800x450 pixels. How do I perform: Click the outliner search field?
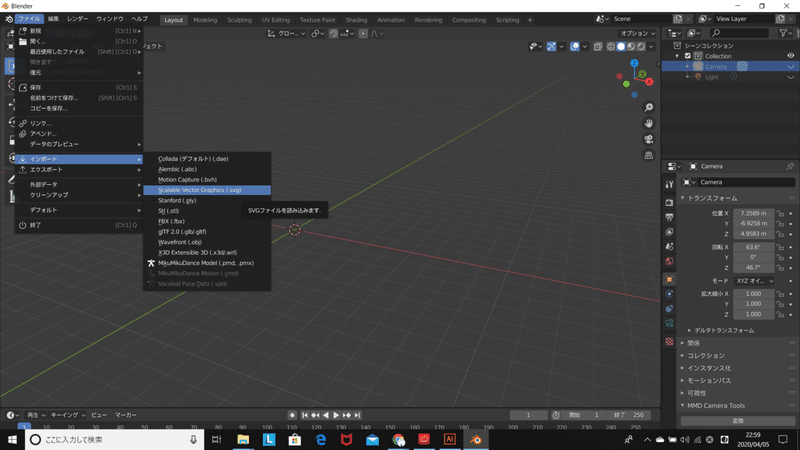(x=739, y=33)
